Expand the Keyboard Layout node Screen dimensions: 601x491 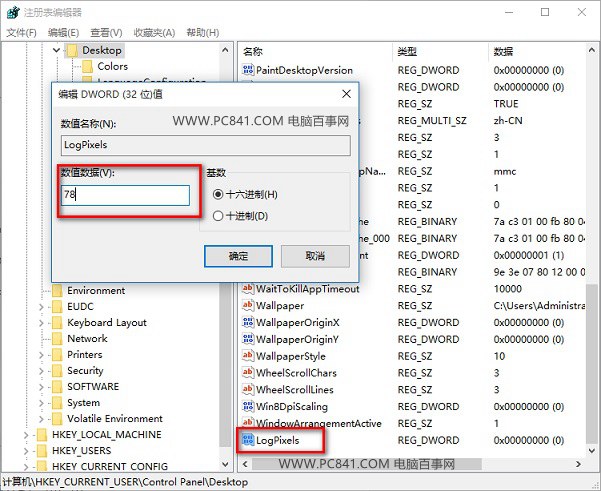click(x=41, y=323)
